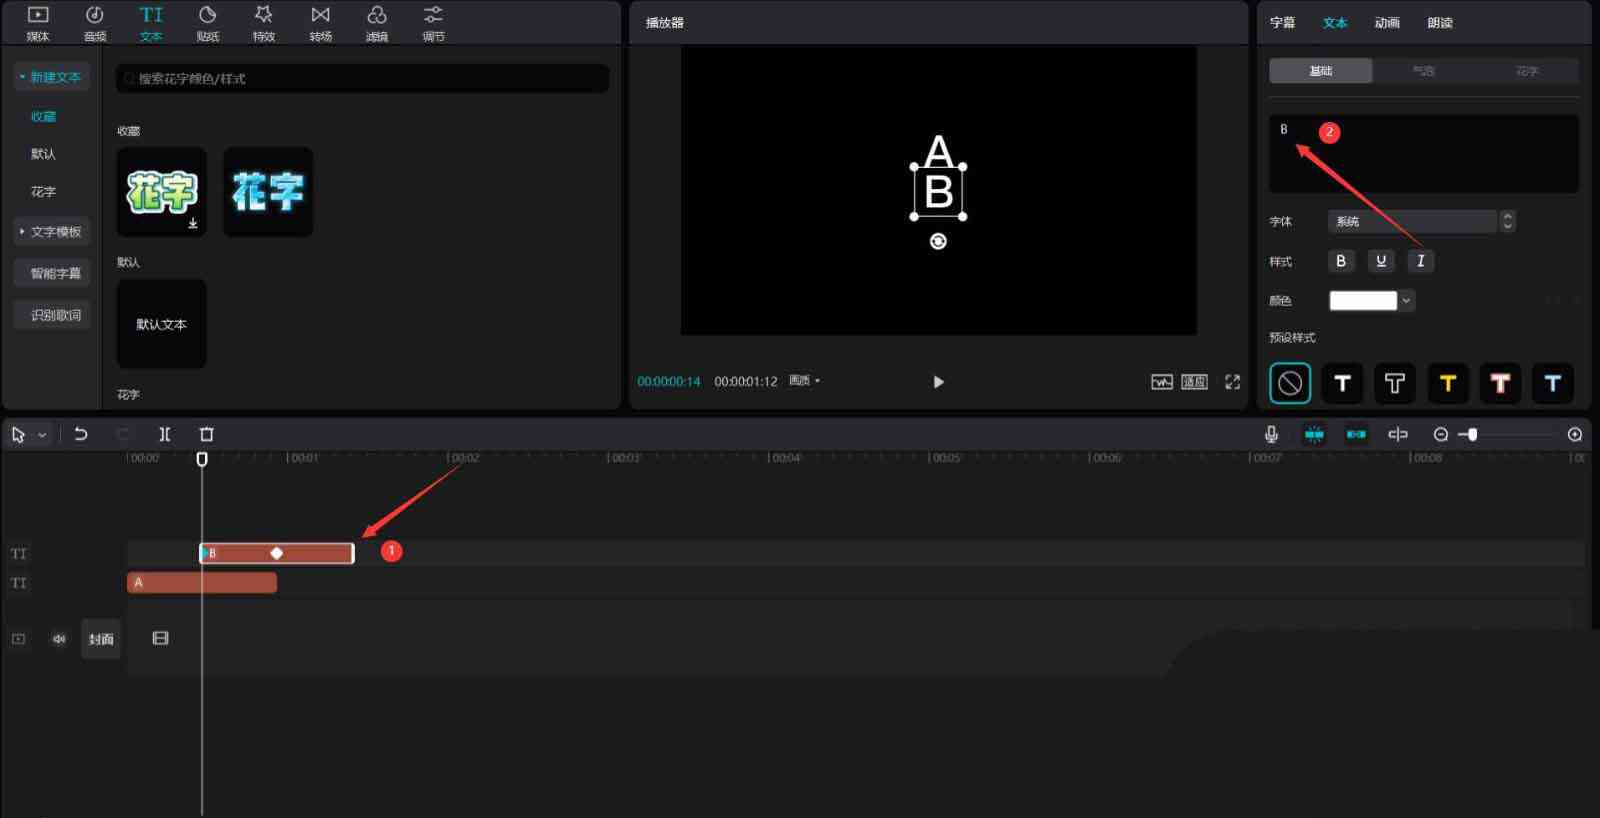Select the no-preset style option

click(x=1290, y=383)
